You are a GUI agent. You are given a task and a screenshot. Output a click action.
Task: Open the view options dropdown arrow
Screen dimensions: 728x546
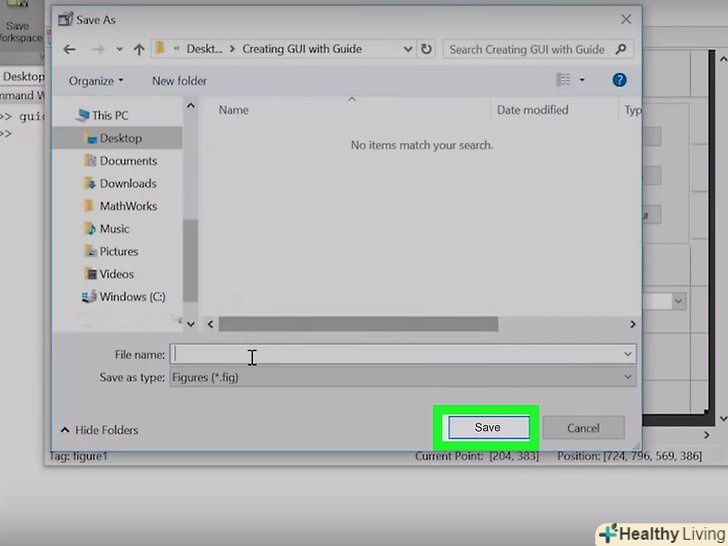[x=582, y=80]
